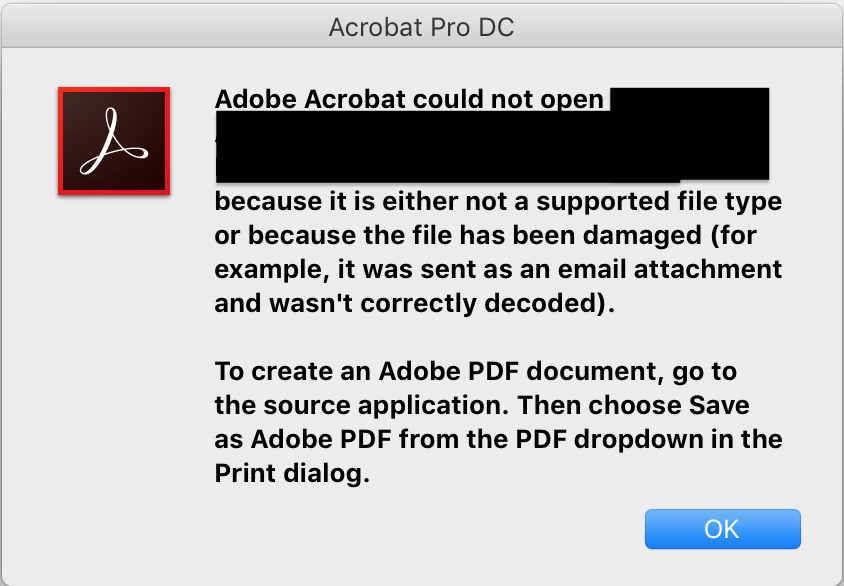The image size is (844, 586).
Task: Click the 'To create an Adobe PDF document' line
Action: point(476,371)
